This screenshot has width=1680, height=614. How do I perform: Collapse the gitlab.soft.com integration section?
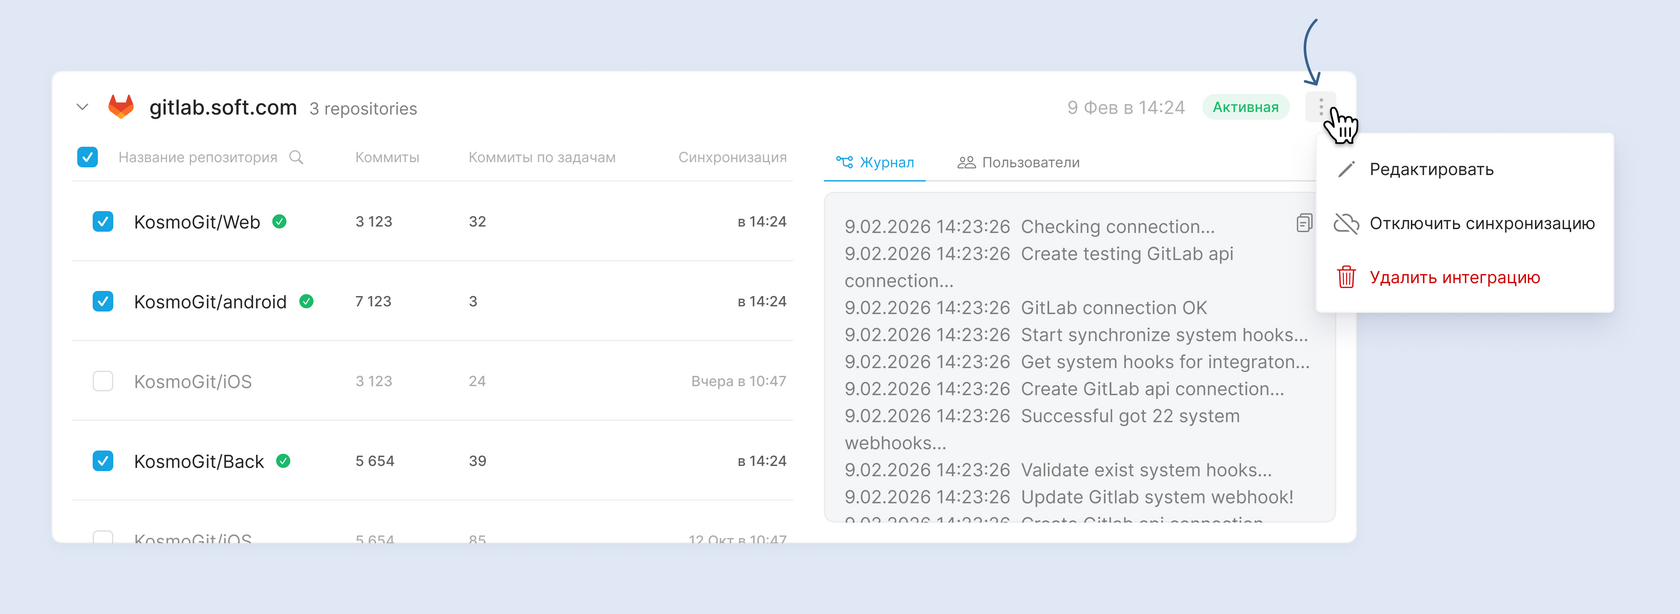pyautogui.click(x=82, y=107)
